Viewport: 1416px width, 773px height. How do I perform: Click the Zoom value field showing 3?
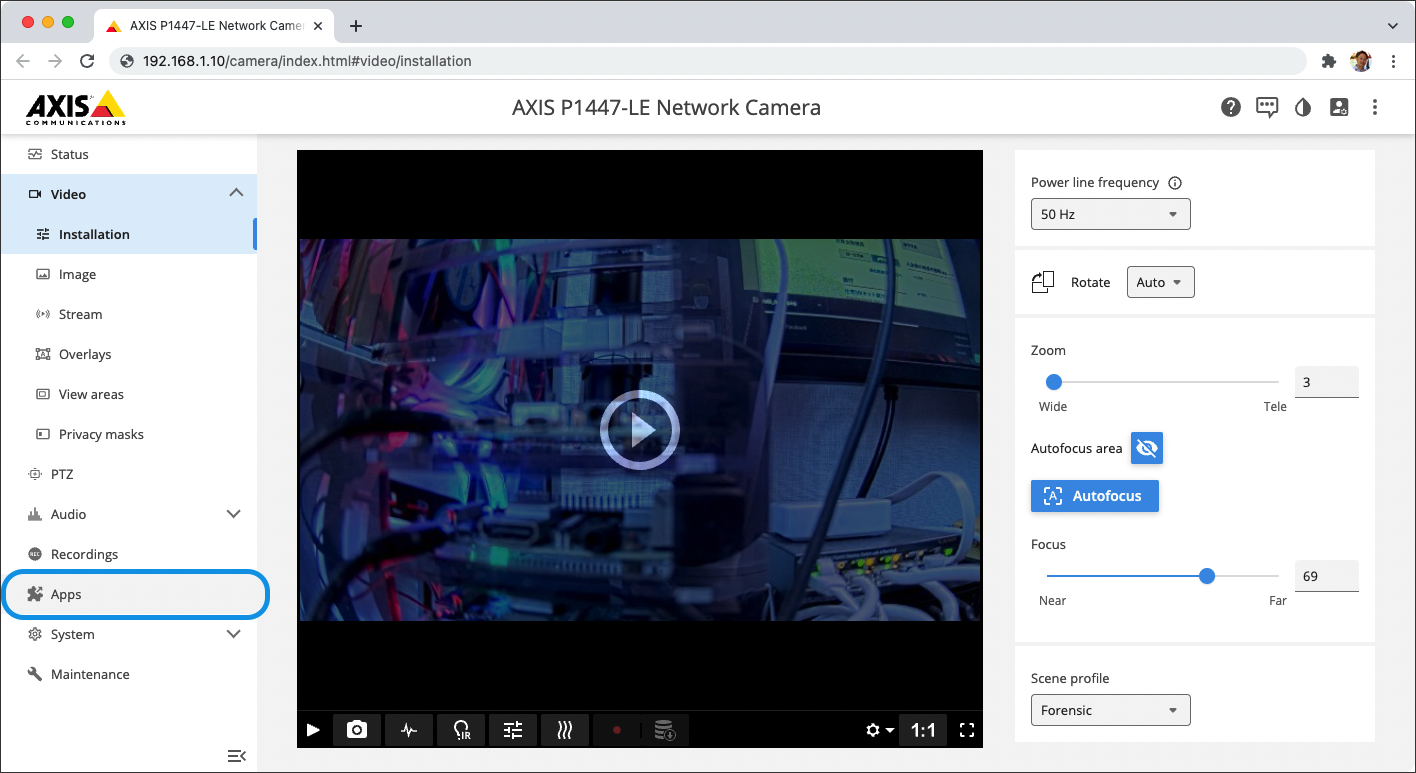coord(1327,382)
